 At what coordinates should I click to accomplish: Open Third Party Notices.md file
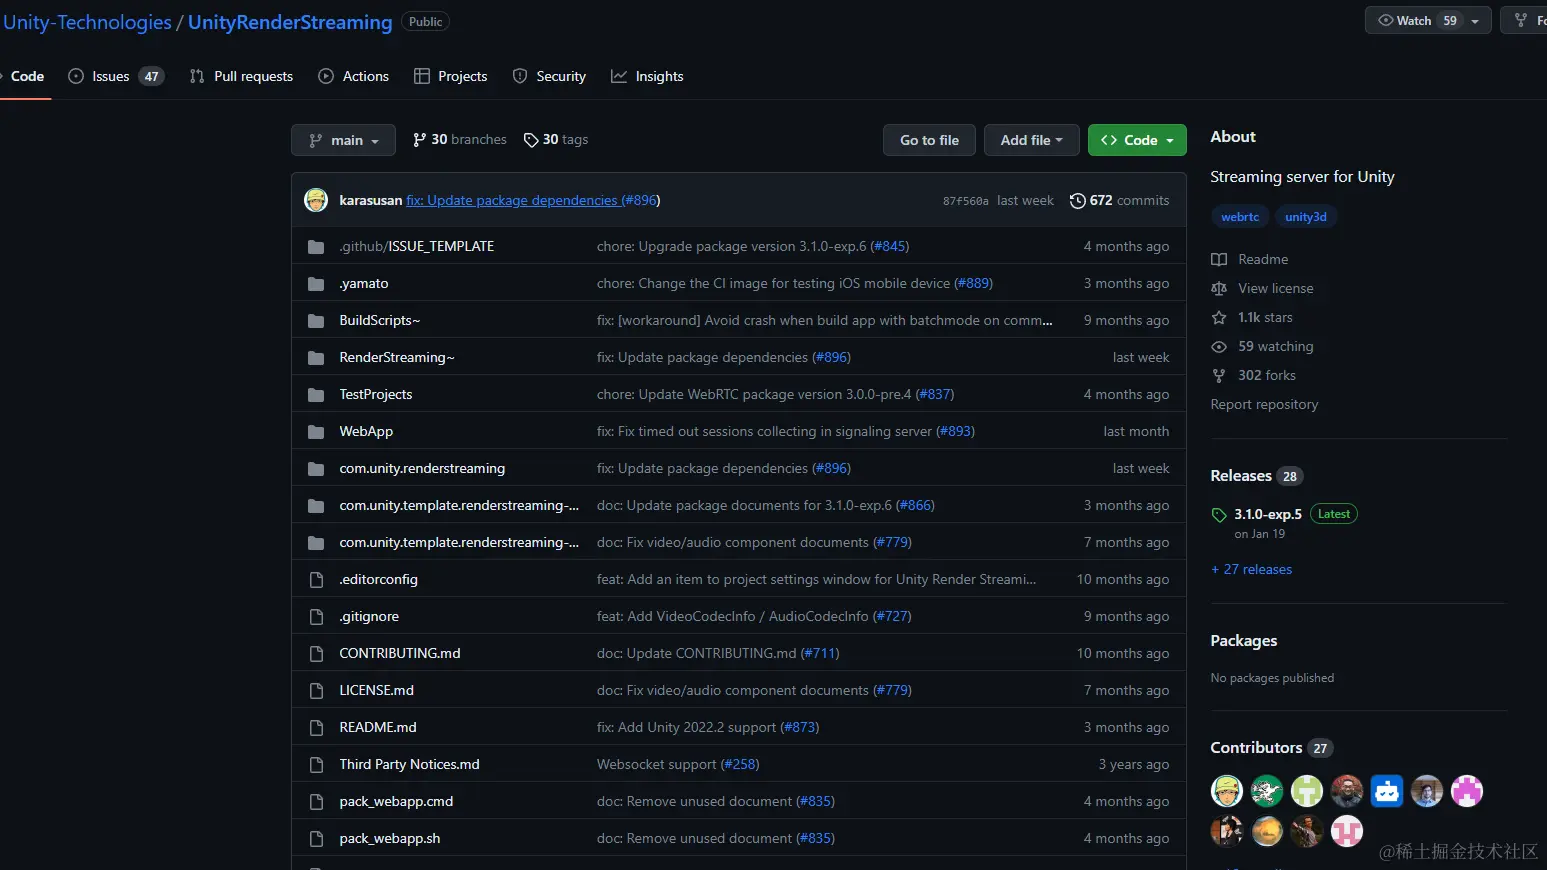point(409,765)
